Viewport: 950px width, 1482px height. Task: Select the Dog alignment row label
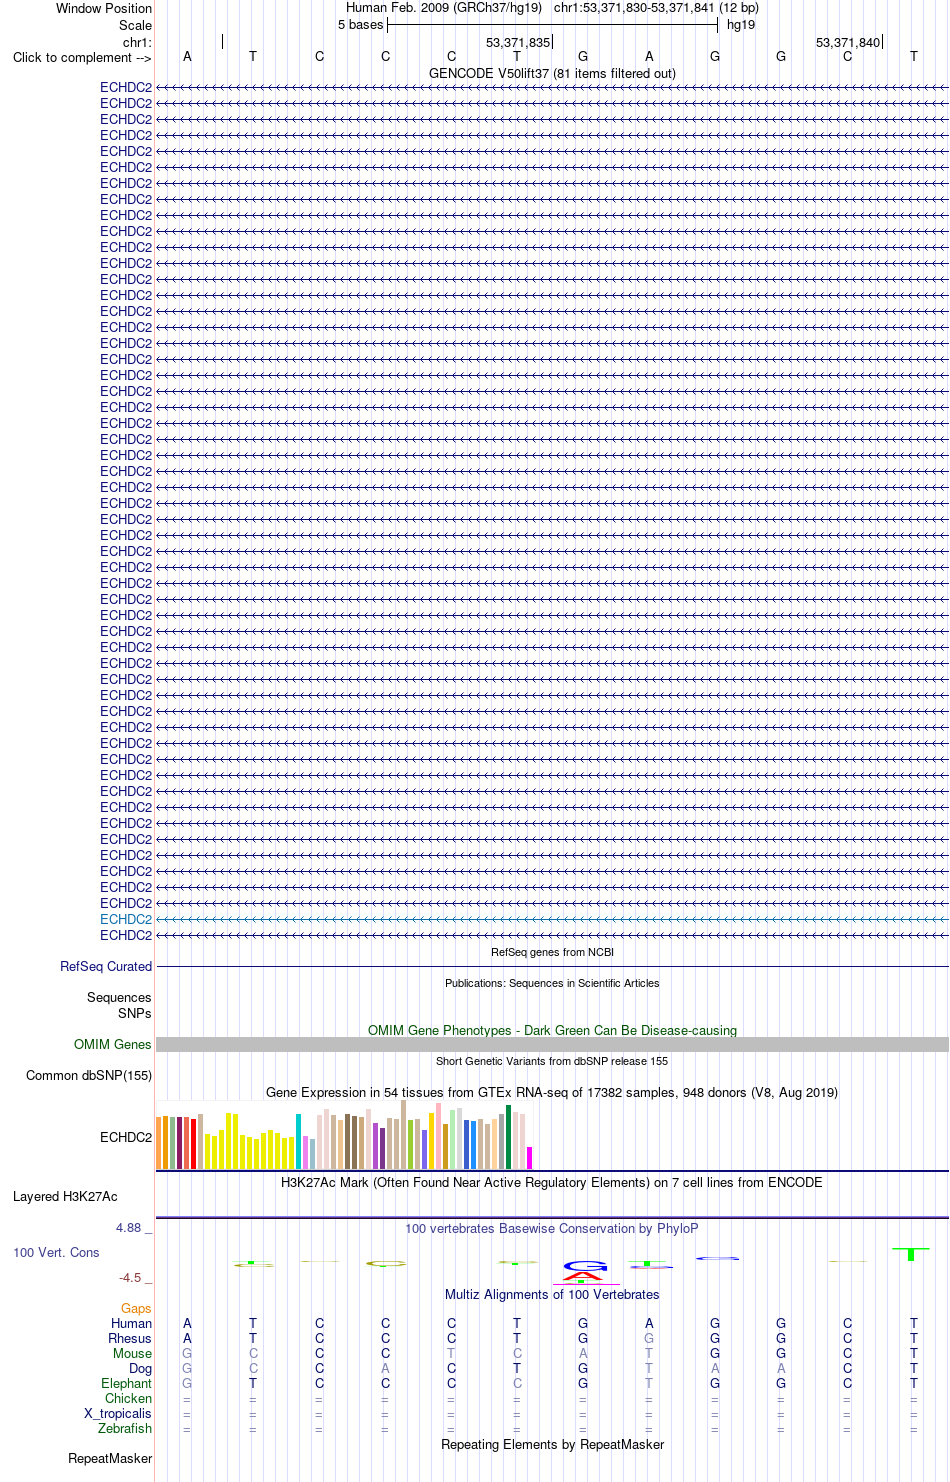point(141,1368)
